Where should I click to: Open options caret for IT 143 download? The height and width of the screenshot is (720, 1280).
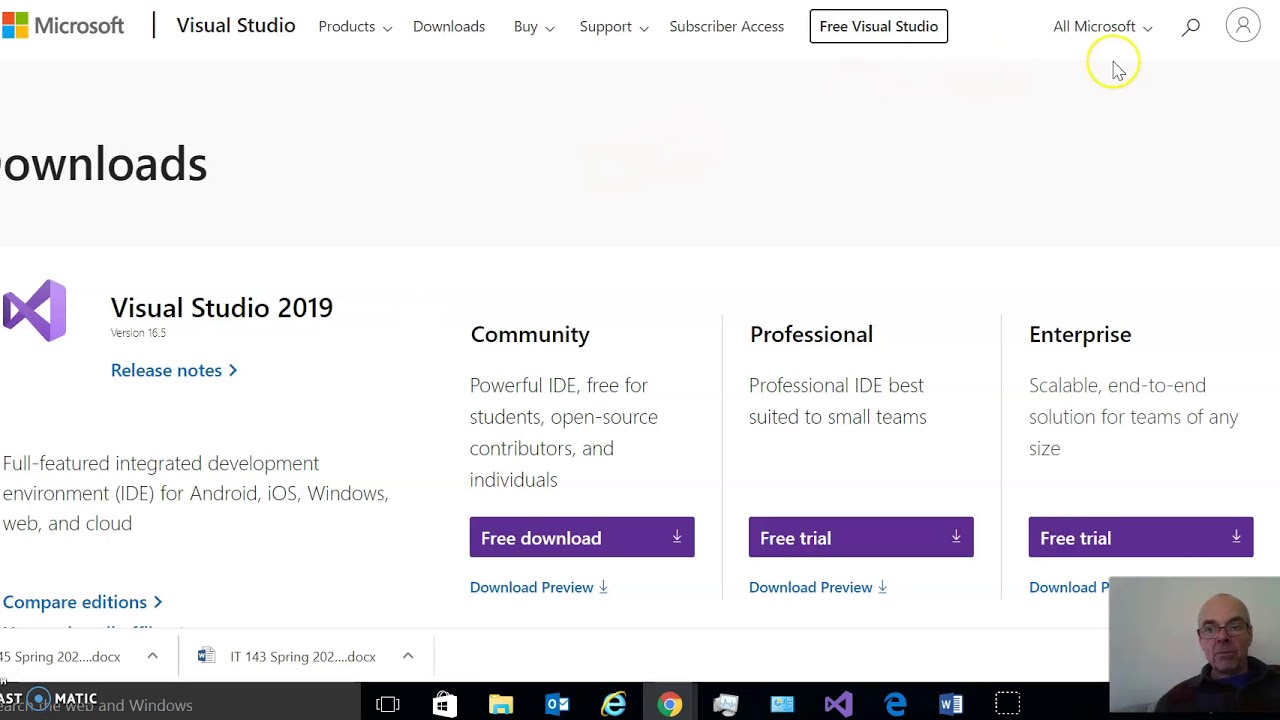click(x=408, y=656)
